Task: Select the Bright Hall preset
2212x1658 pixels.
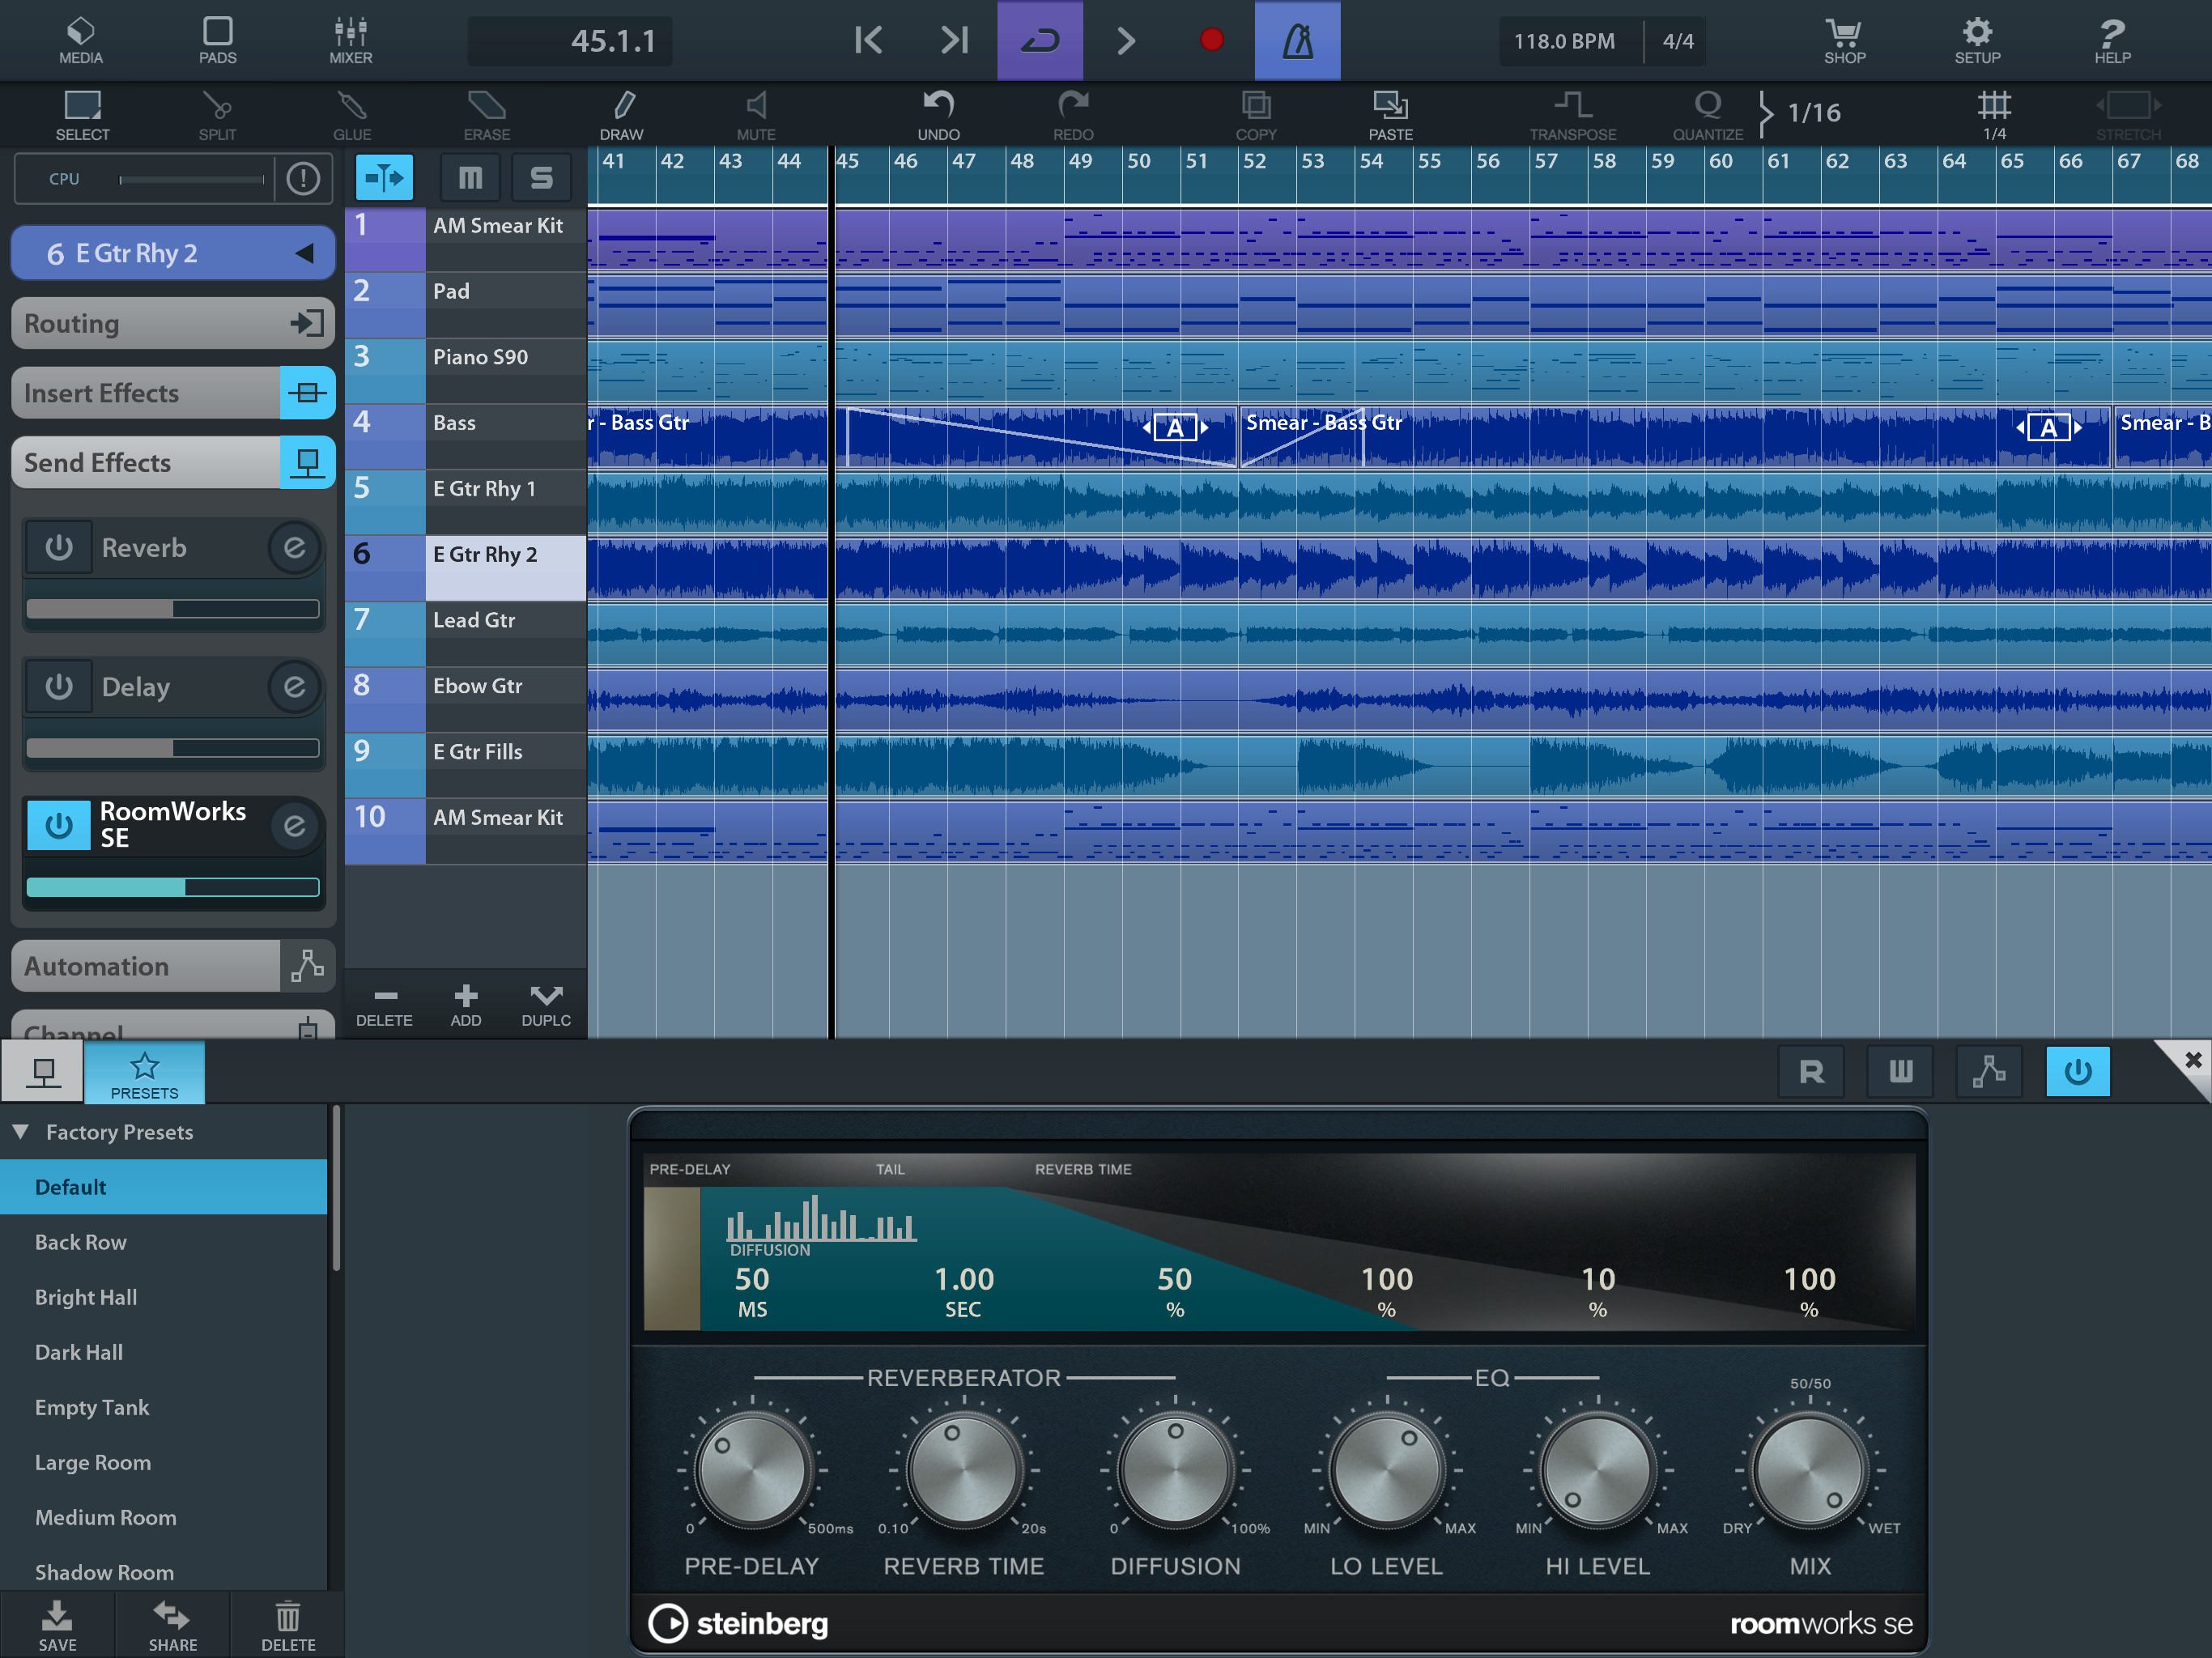Action: pos(86,1297)
